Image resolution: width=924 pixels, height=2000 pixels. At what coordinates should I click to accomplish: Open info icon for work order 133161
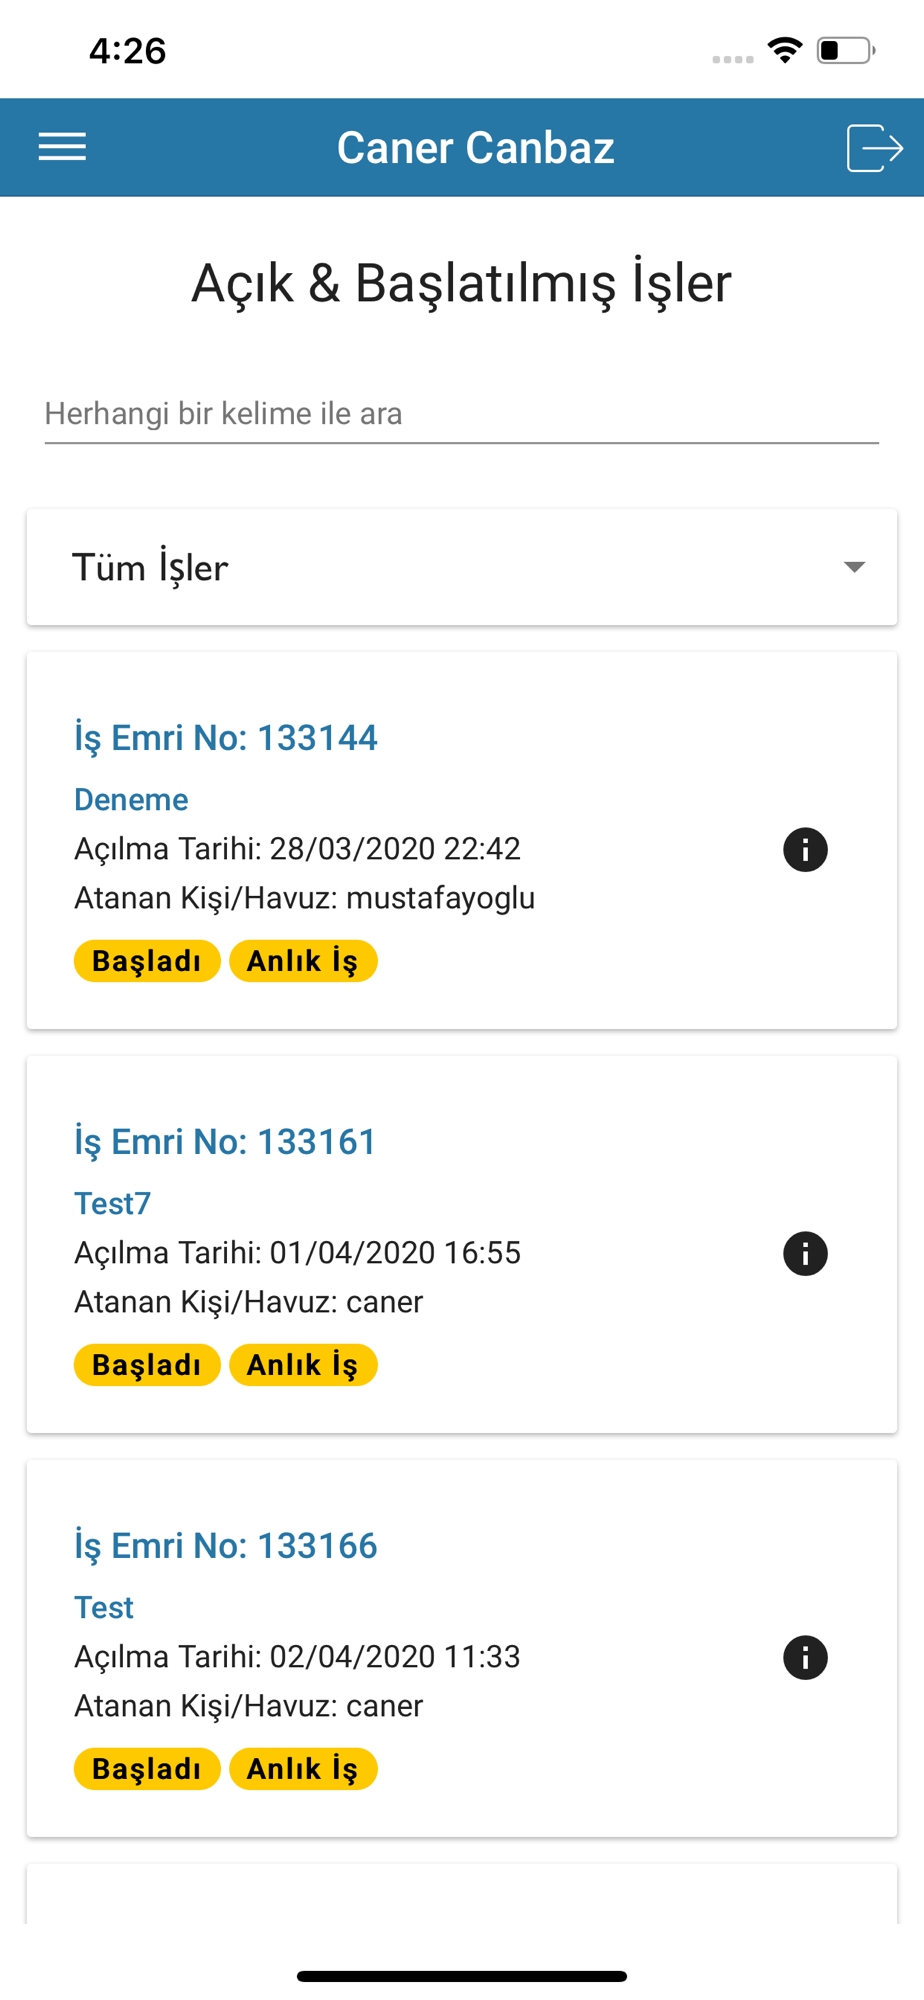click(x=805, y=1254)
